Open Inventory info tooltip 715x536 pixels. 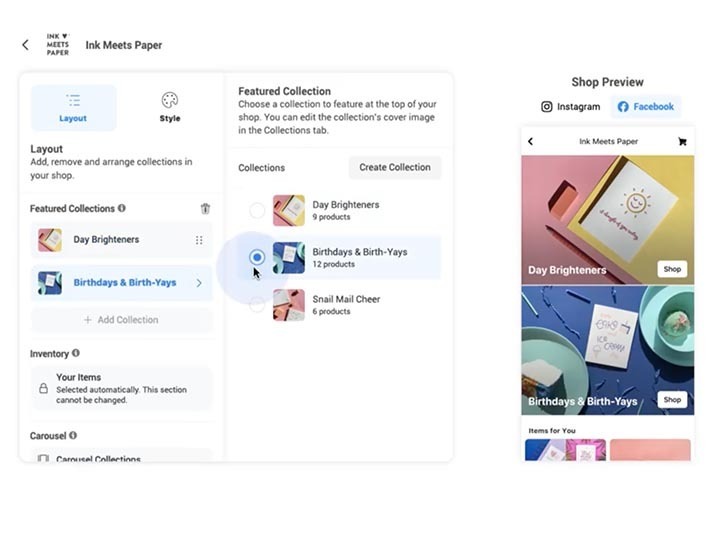(76, 353)
